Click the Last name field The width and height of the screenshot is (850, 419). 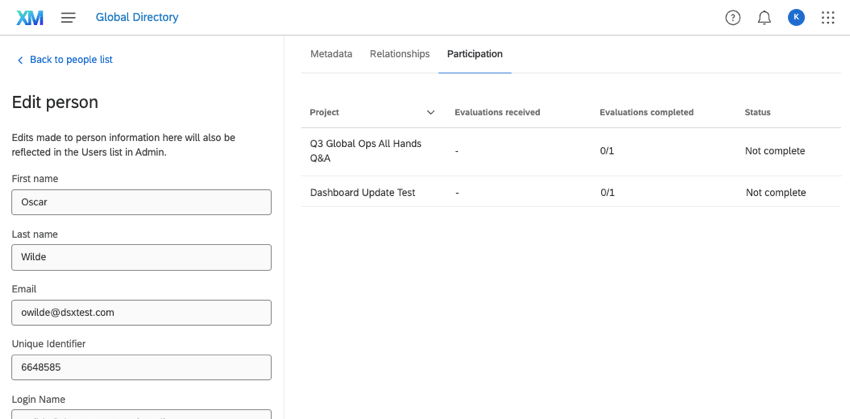141,257
